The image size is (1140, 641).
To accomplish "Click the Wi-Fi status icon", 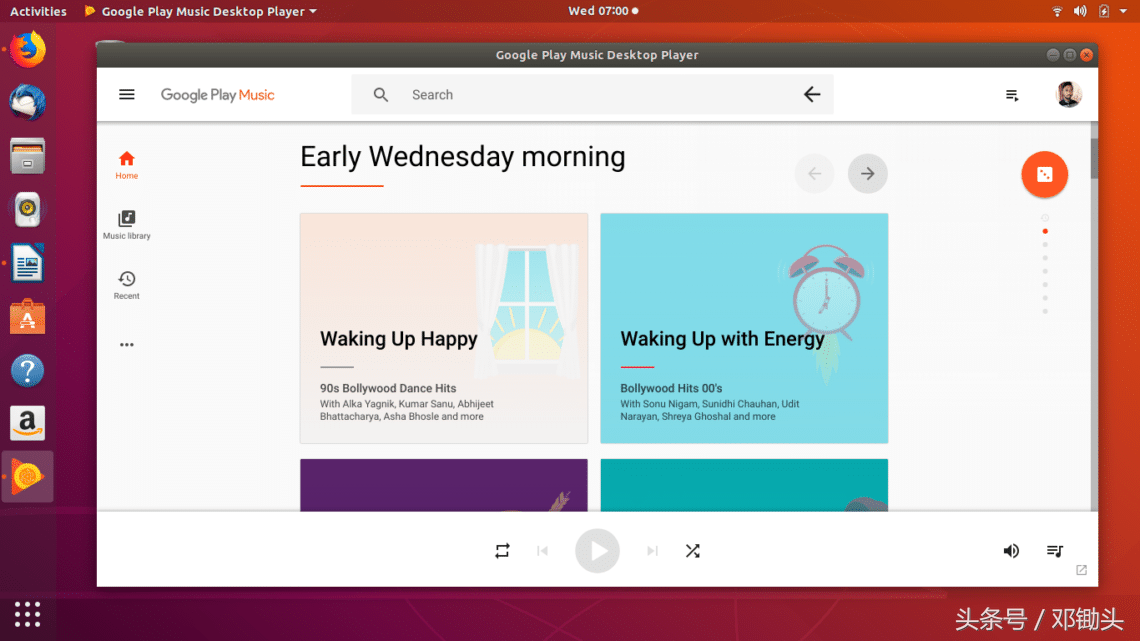I will (1057, 11).
